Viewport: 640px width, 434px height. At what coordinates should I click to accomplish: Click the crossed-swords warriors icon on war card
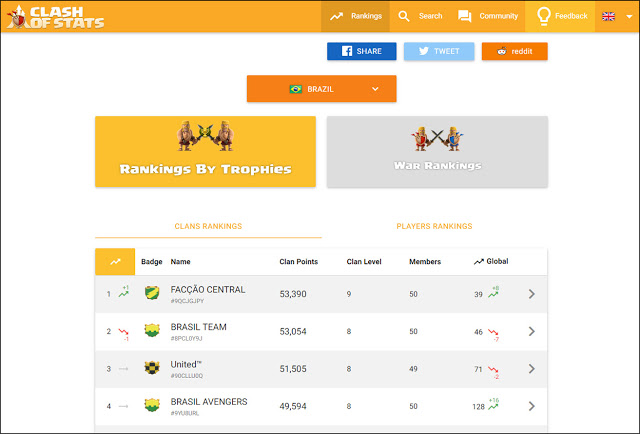(437, 138)
